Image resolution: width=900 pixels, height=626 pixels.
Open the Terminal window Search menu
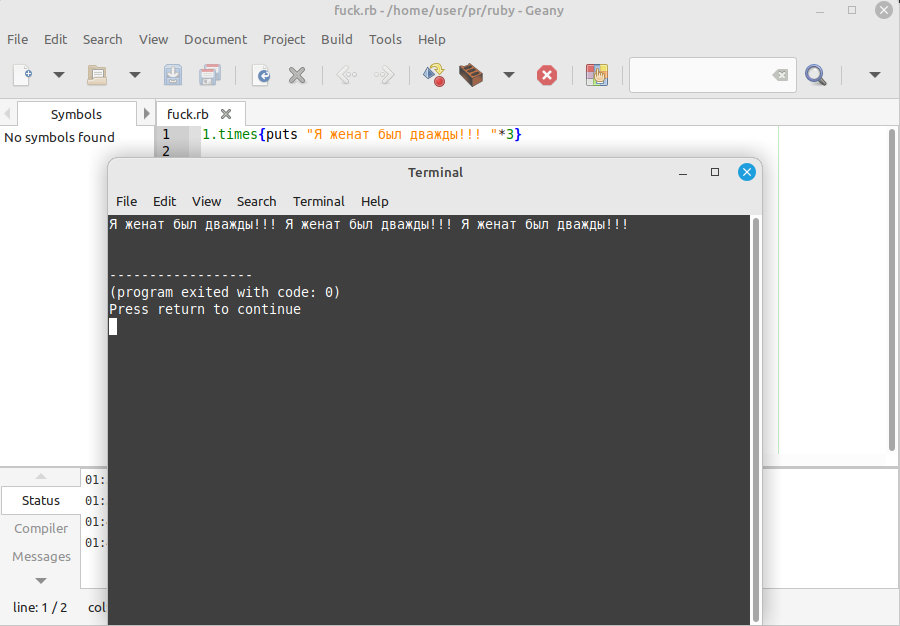click(x=257, y=201)
